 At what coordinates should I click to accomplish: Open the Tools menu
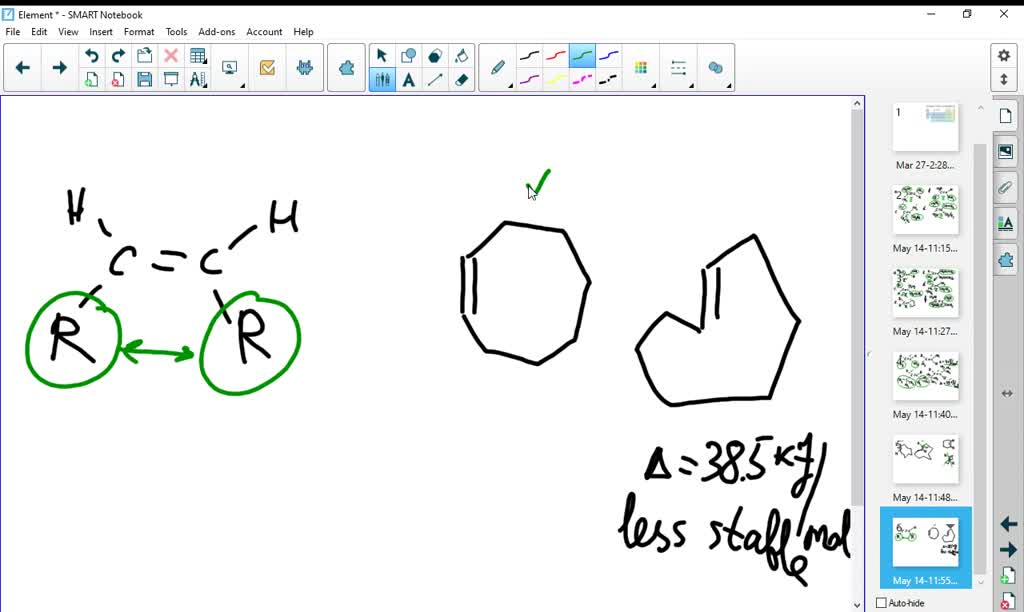point(176,31)
